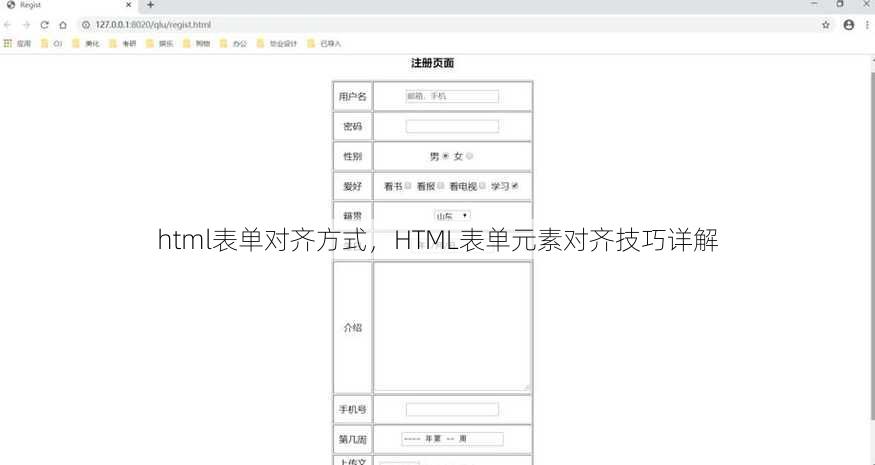Click the 第几周 week picker field

452,439
